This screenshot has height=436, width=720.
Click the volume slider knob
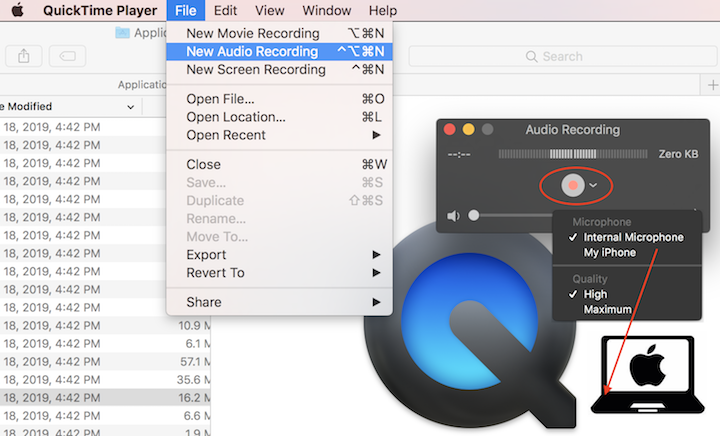[x=473, y=215]
